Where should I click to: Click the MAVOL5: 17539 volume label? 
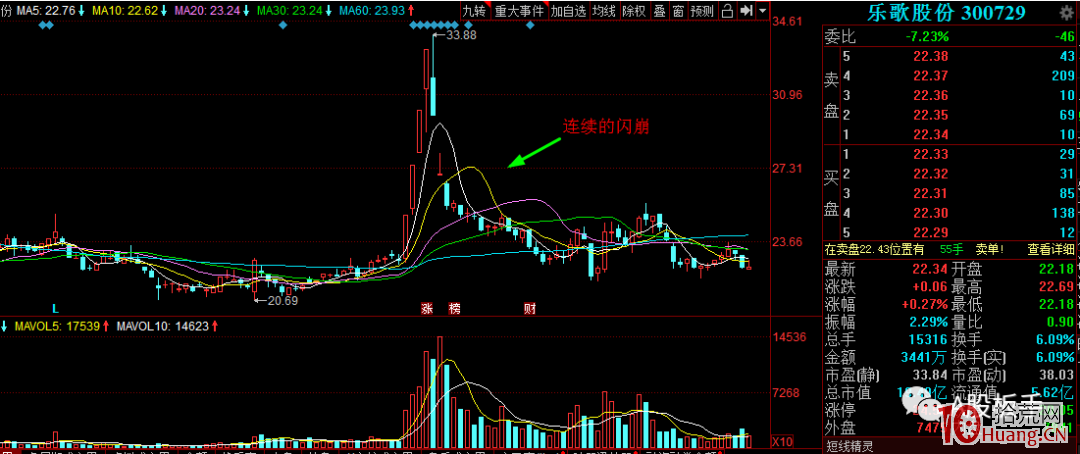[56, 327]
